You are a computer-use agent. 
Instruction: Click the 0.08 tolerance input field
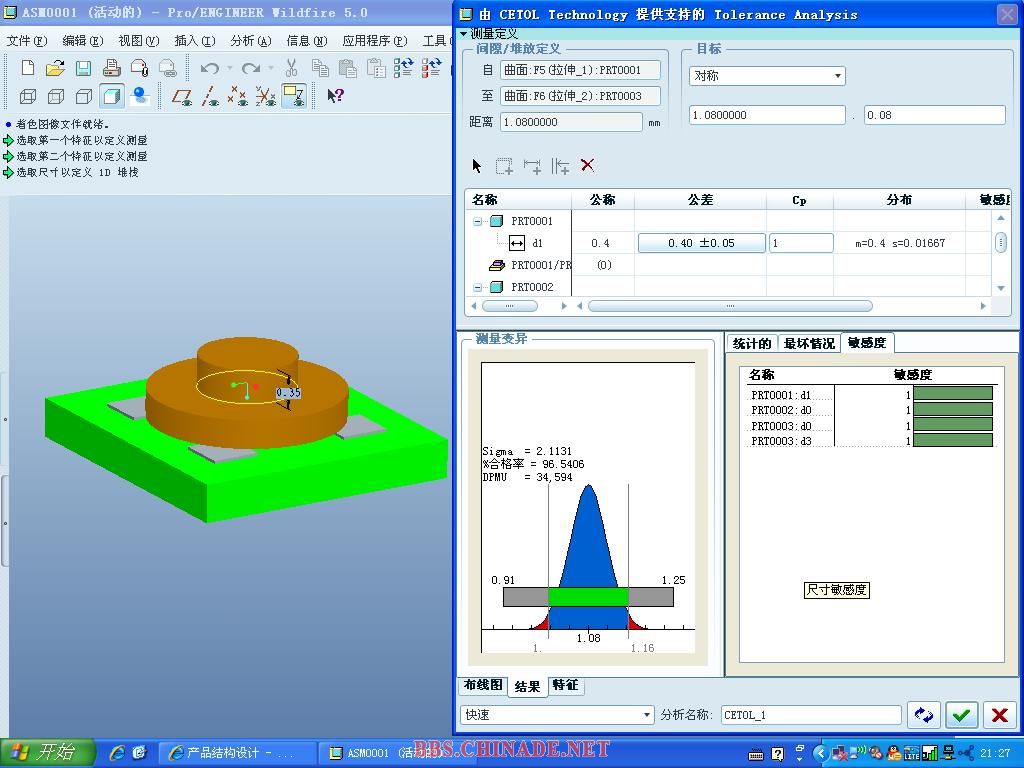click(x=935, y=115)
